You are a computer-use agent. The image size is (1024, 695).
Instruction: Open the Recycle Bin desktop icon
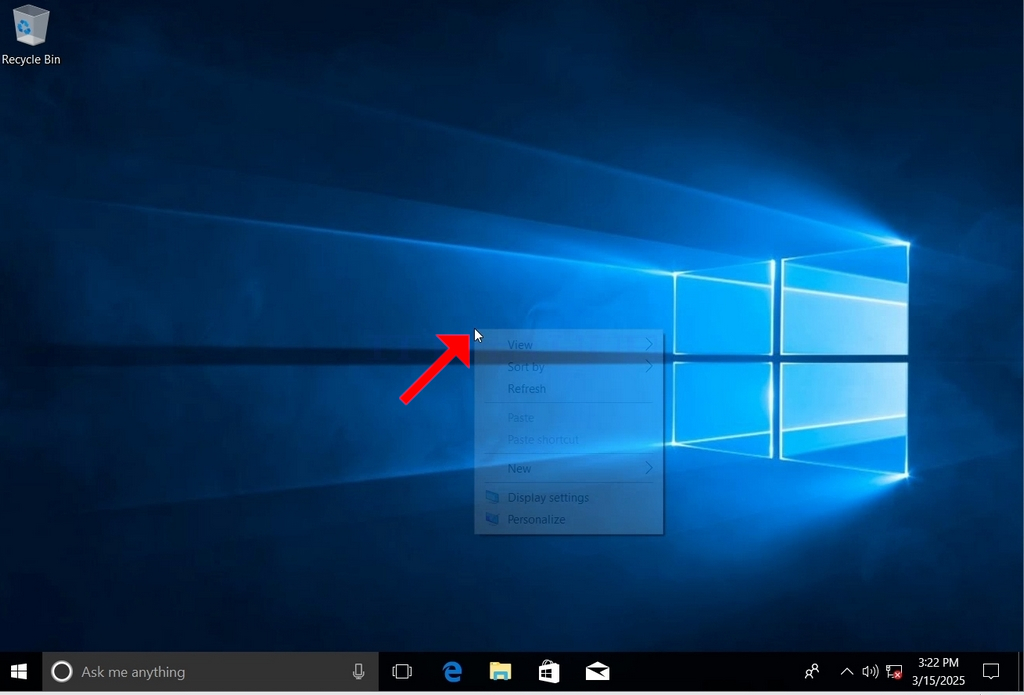click(x=31, y=34)
